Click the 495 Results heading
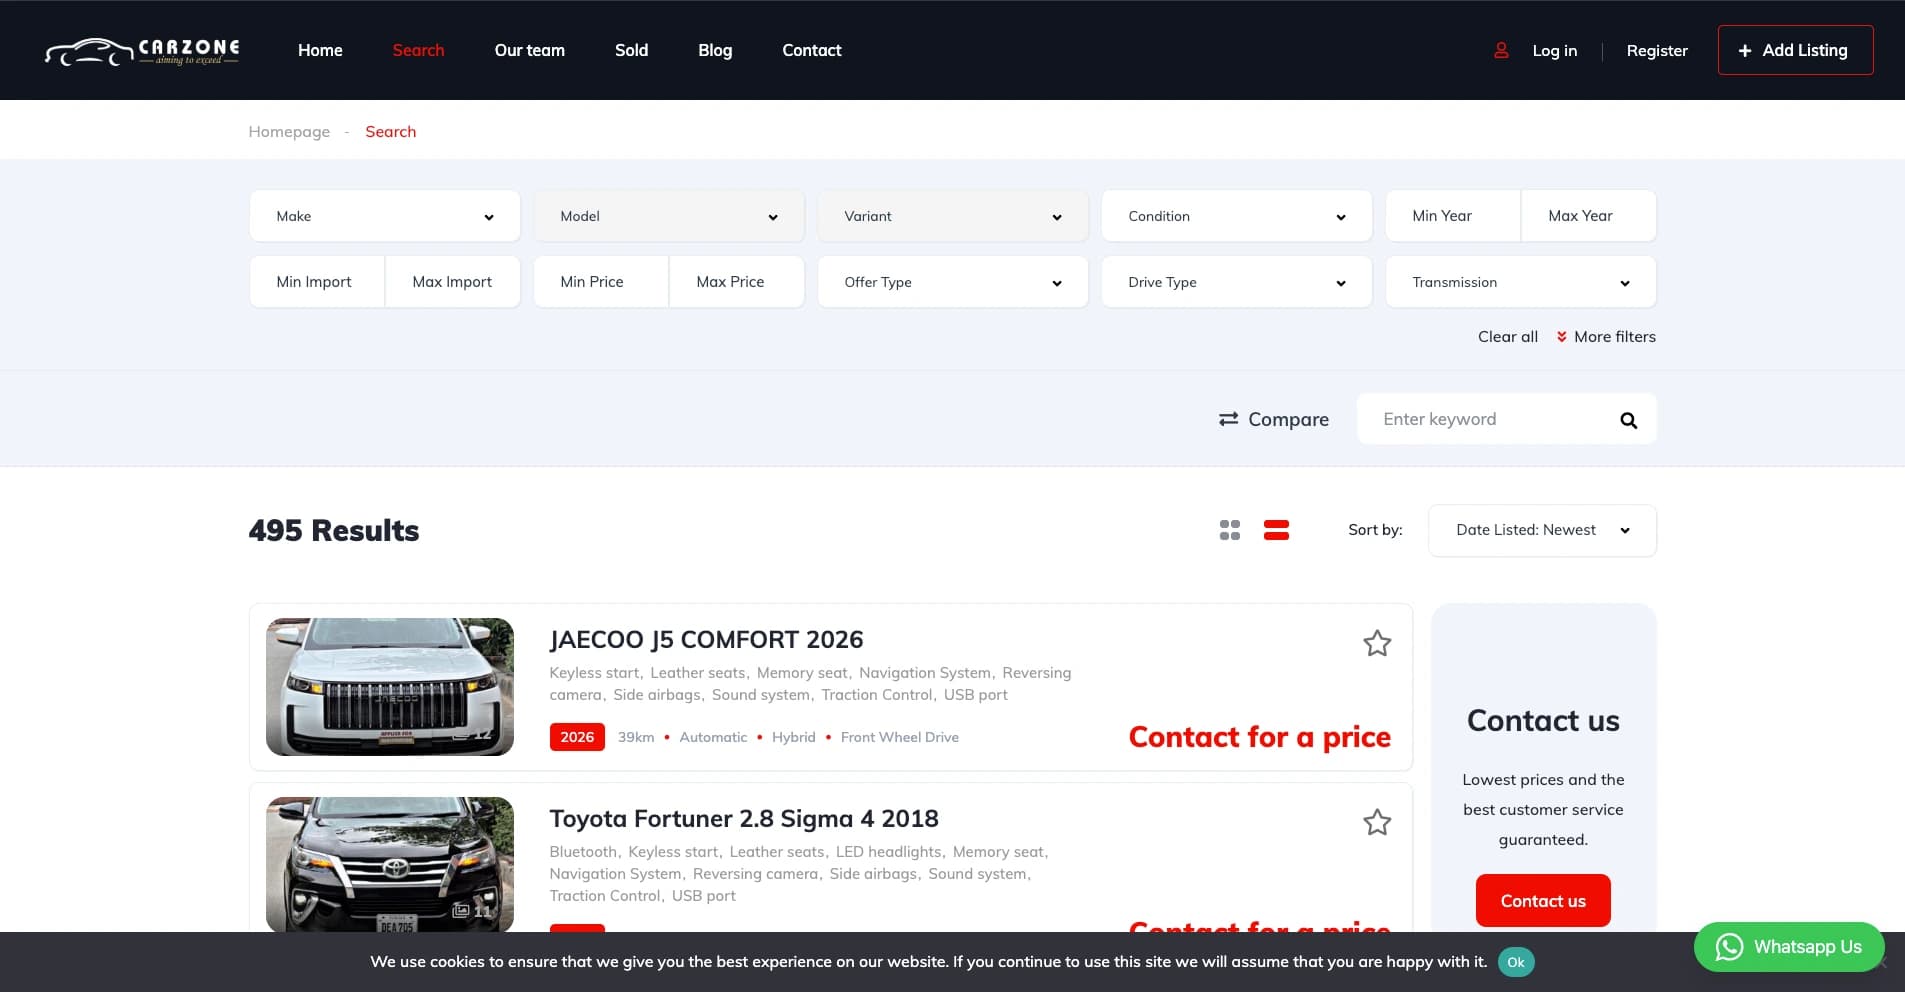 (x=334, y=531)
